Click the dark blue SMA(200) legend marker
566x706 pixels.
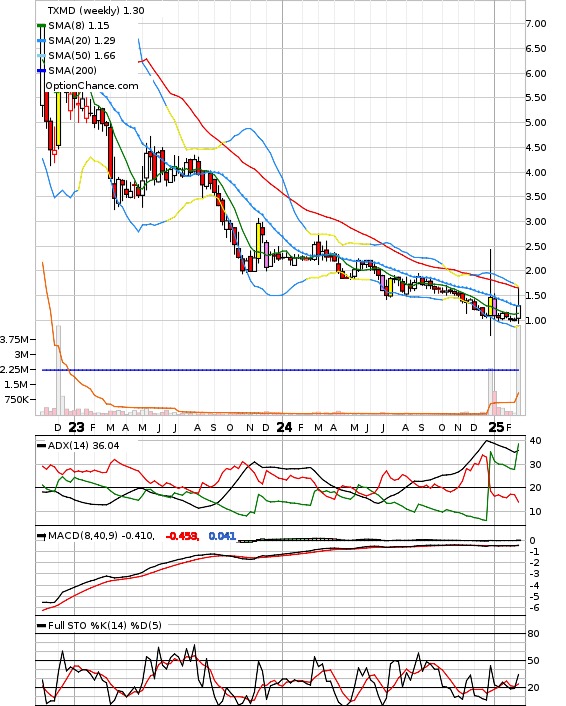click(41, 70)
